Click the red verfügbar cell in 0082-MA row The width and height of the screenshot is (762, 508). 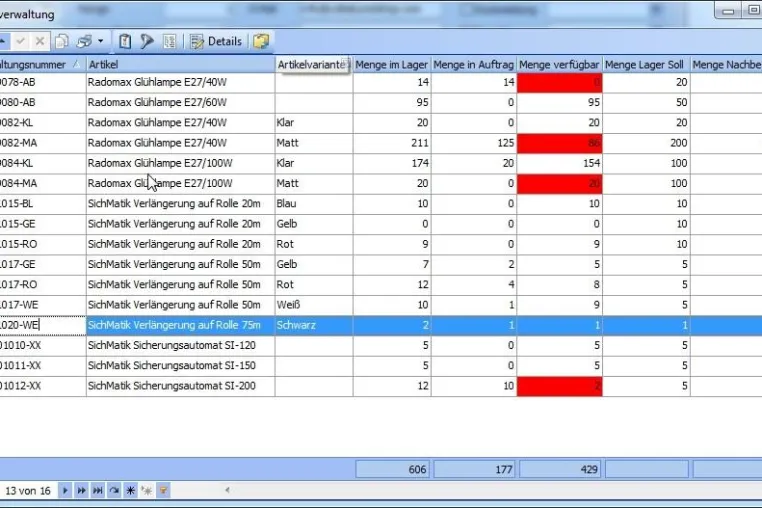[x=559, y=143]
